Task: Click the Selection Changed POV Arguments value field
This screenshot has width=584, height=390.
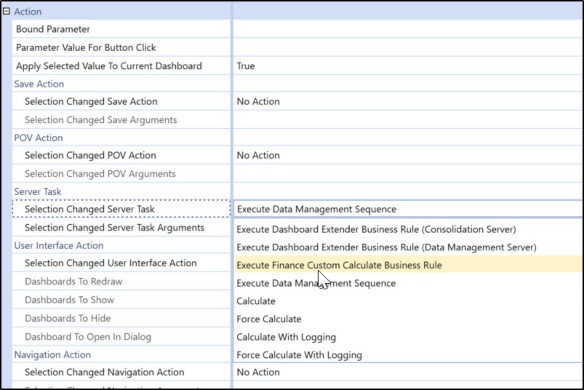Action: pyautogui.click(x=408, y=173)
